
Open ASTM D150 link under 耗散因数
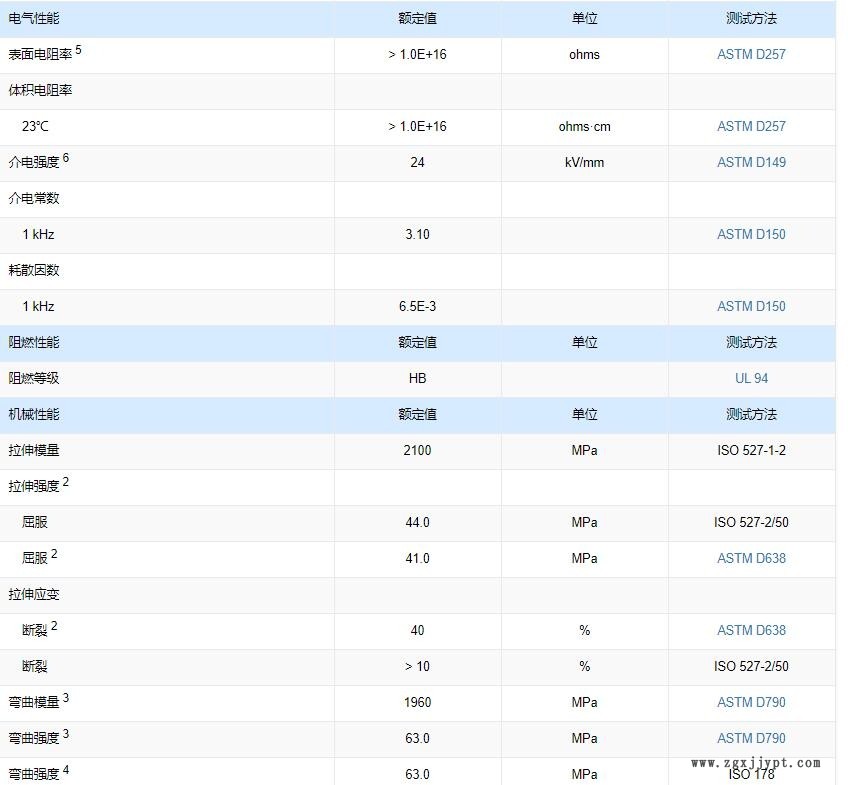tap(751, 306)
